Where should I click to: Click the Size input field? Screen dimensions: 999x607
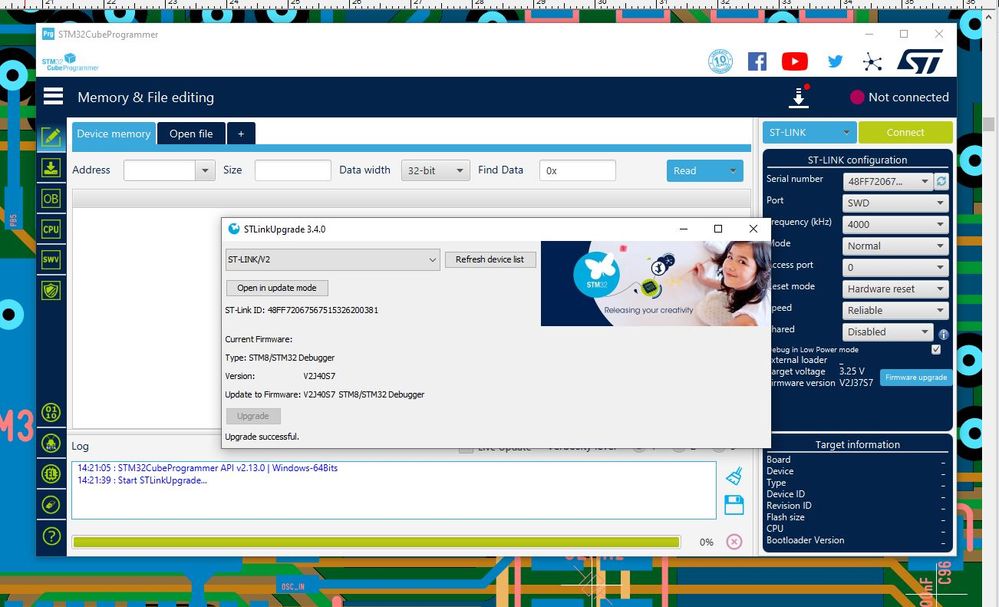pyautogui.click(x=292, y=171)
